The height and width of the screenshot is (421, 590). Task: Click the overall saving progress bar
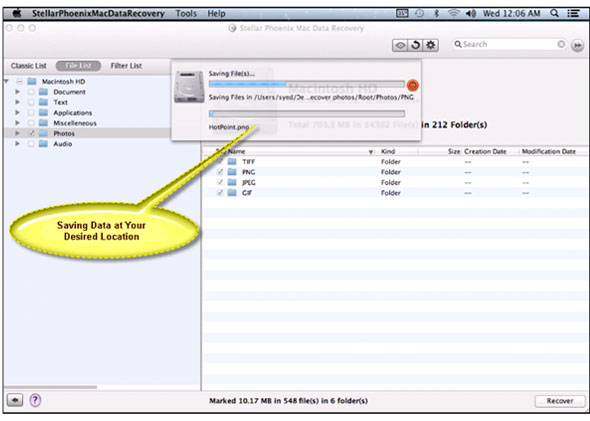[x=307, y=84]
